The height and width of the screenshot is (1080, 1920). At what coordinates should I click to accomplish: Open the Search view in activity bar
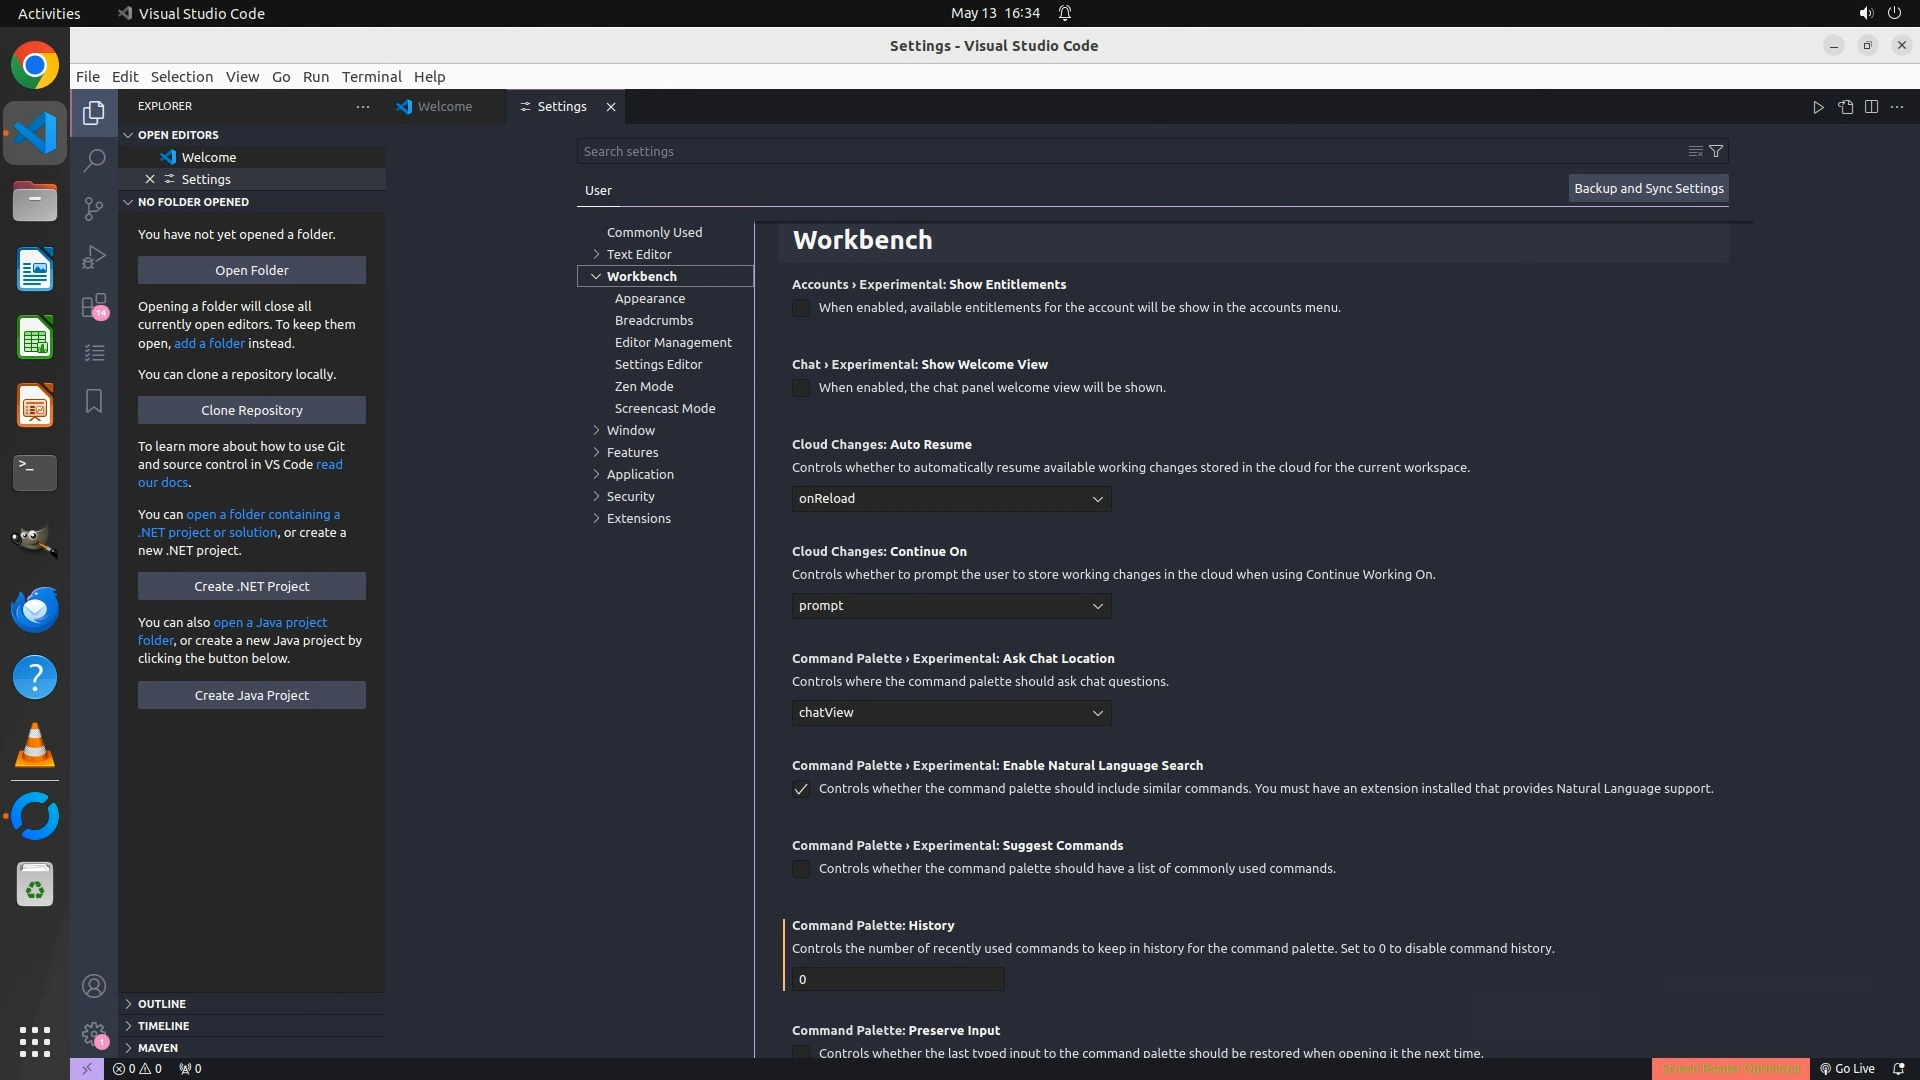click(x=94, y=161)
